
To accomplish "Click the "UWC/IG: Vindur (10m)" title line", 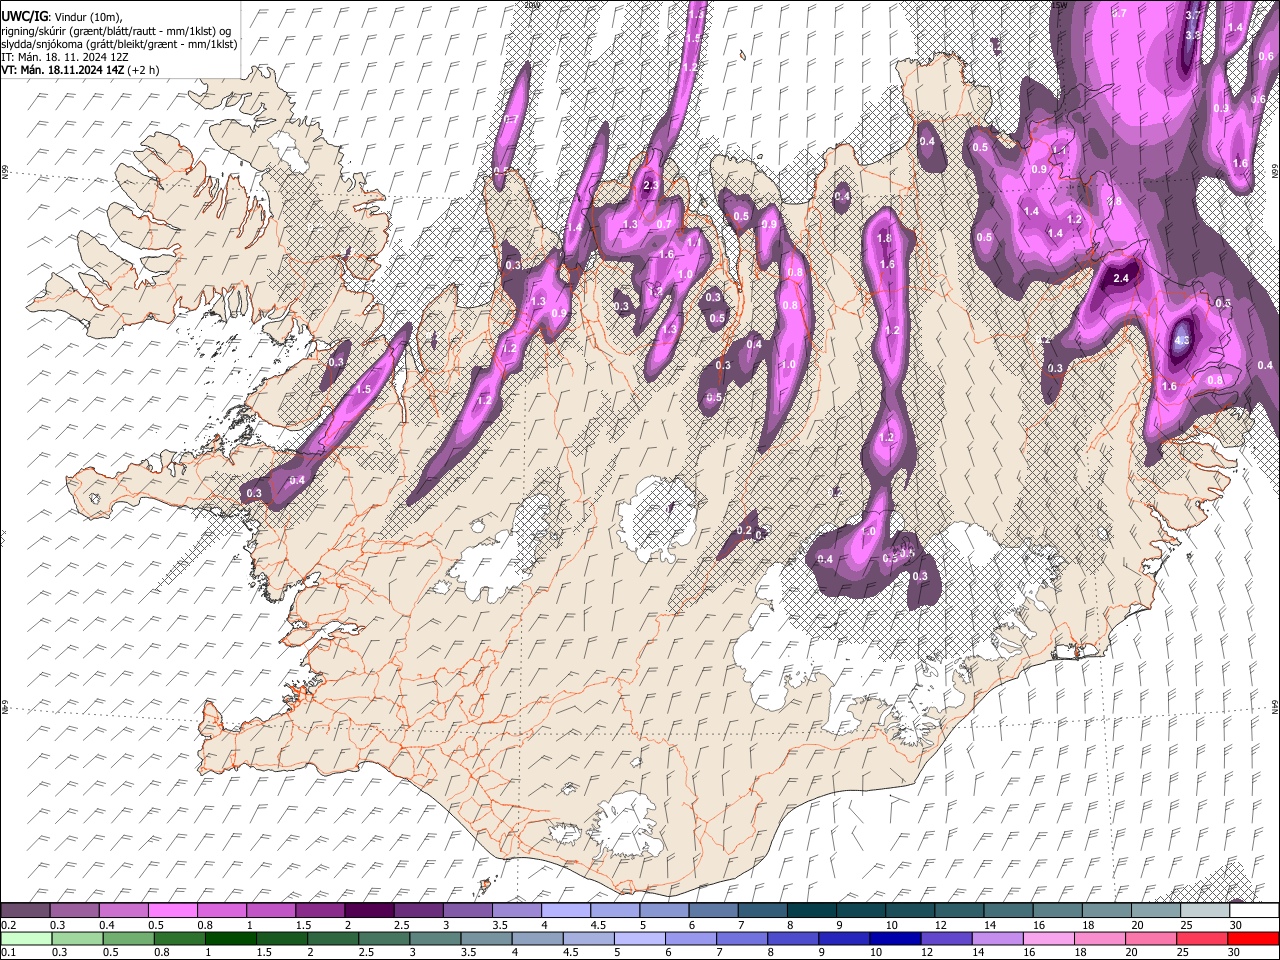I will [x=61, y=17].
